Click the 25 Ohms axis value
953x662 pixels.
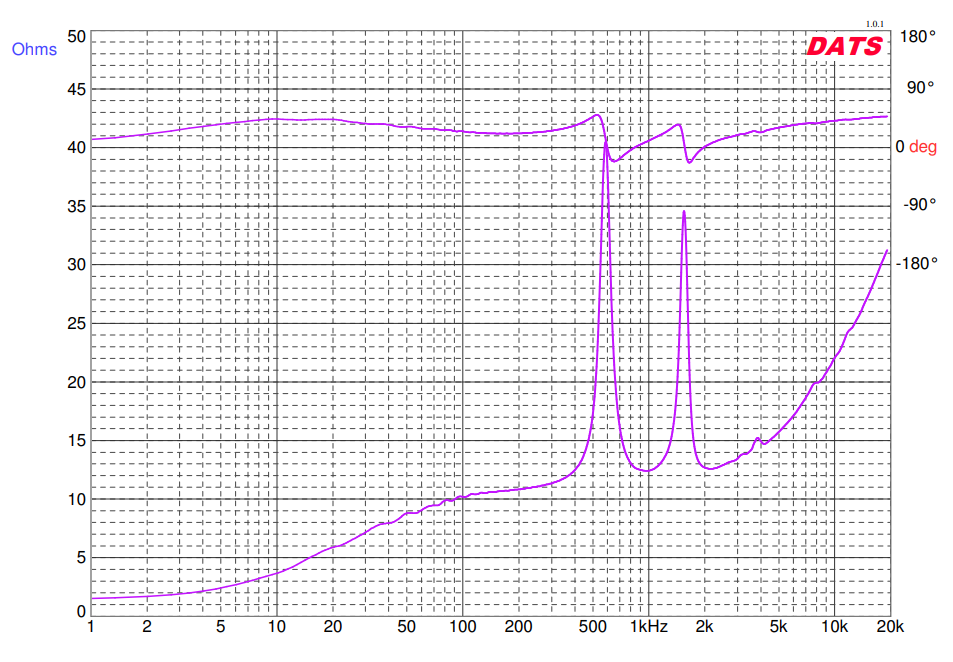pyautogui.click(x=76, y=323)
